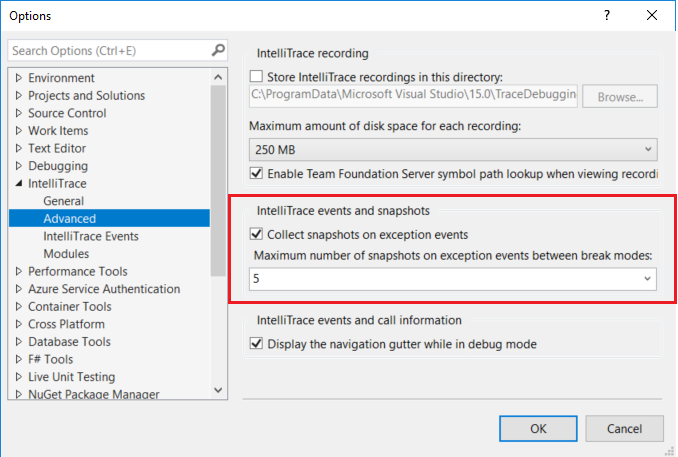This screenshot has width=678, height=457.
Task: Enable Team Foundation Server symbol path checkbox
Action: pos(256,174)
